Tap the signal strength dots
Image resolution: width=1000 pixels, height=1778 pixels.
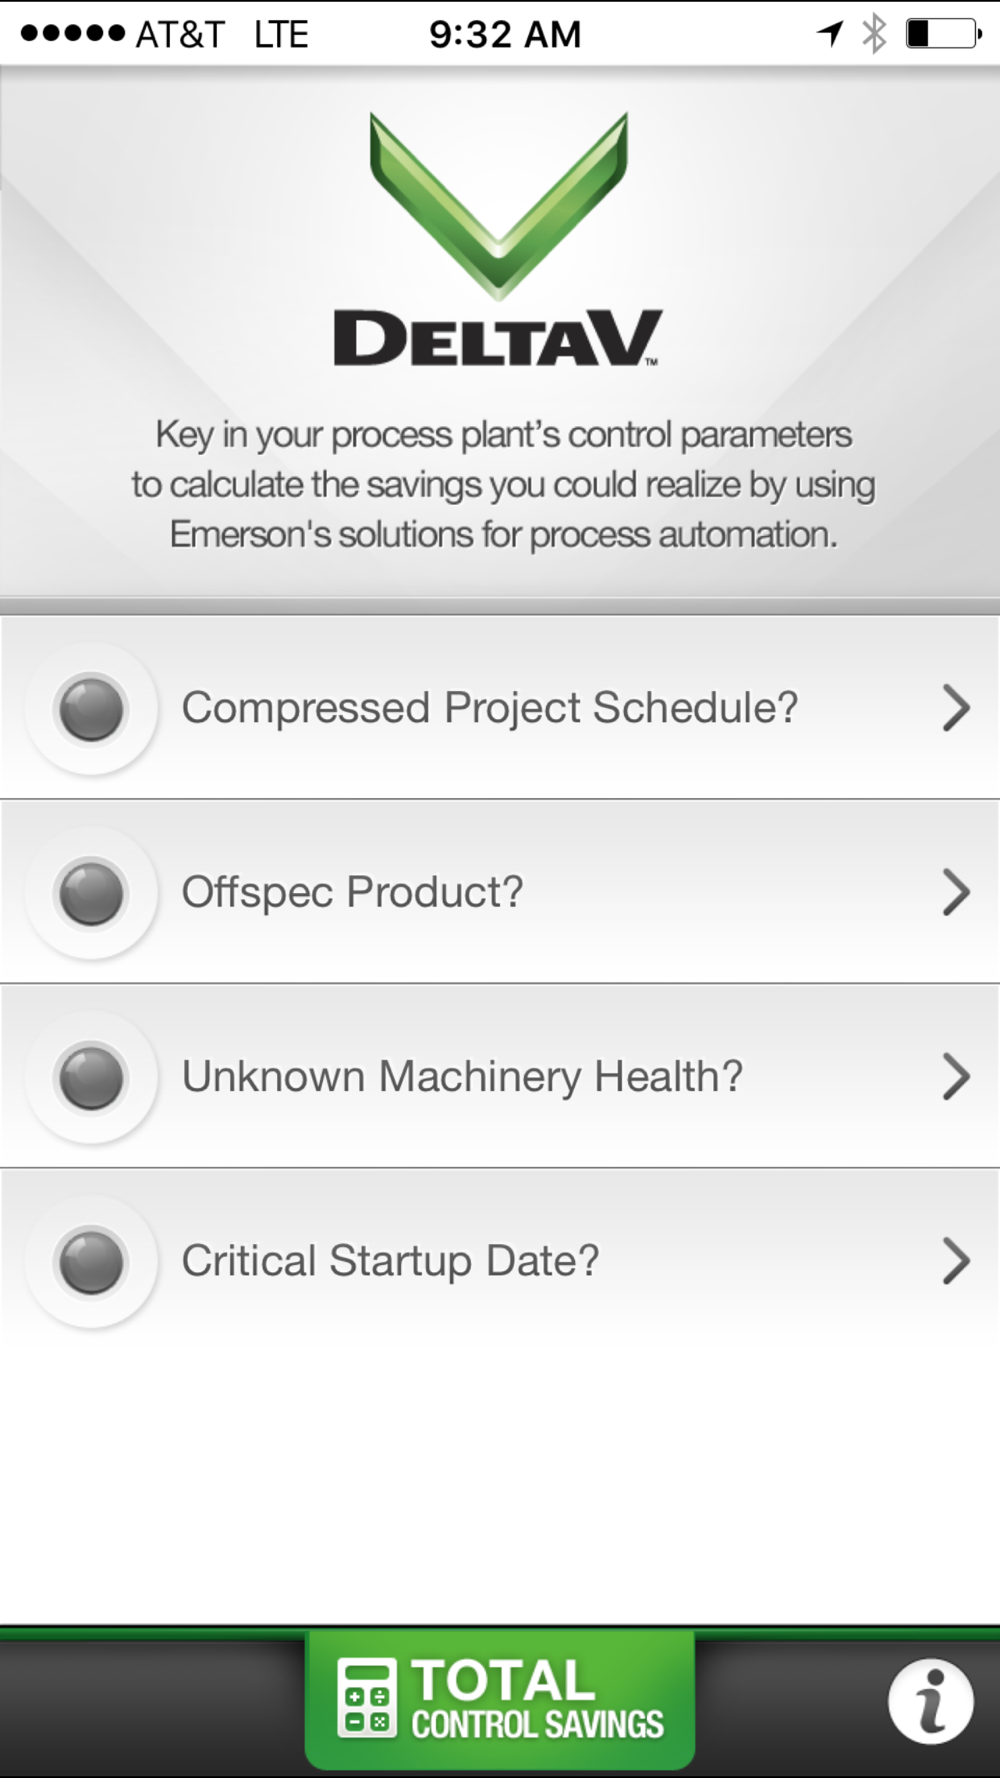coord(72,34)
